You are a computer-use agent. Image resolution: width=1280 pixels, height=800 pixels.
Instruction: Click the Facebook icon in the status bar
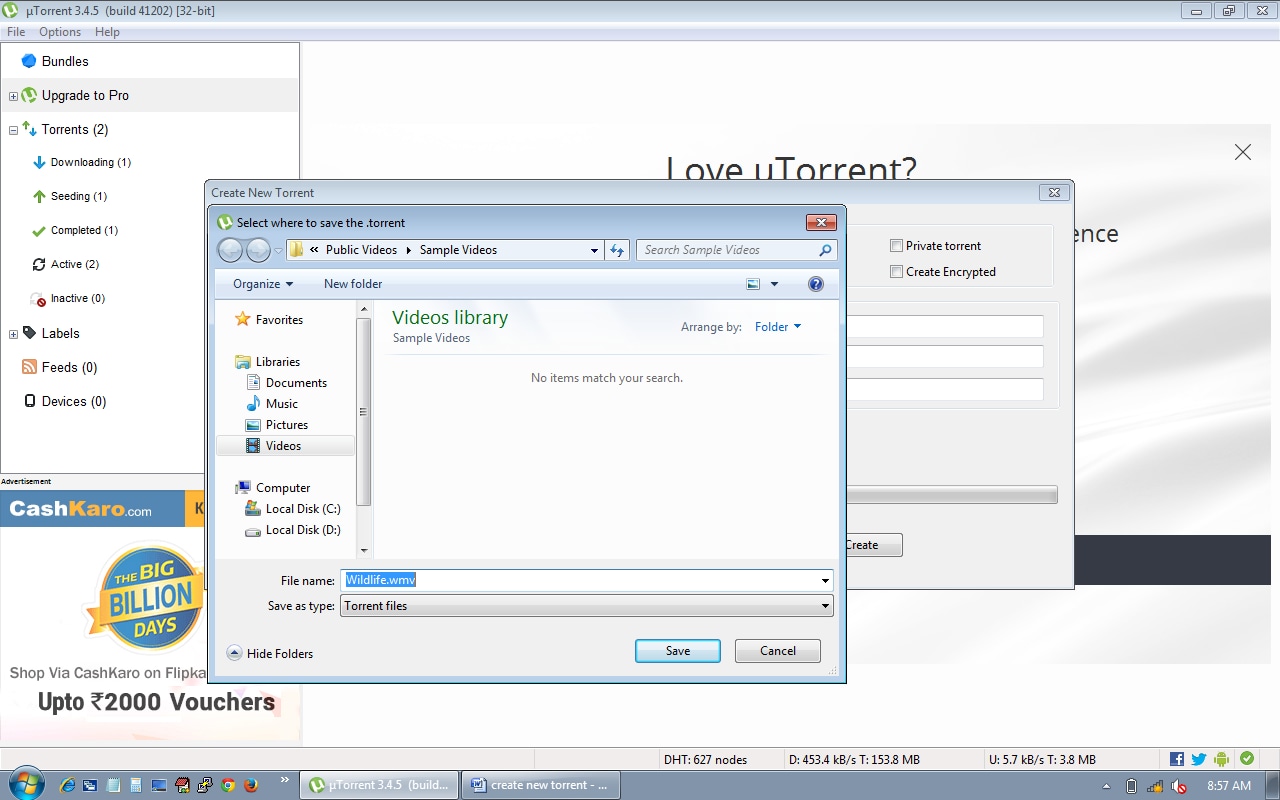point(1176,759)
